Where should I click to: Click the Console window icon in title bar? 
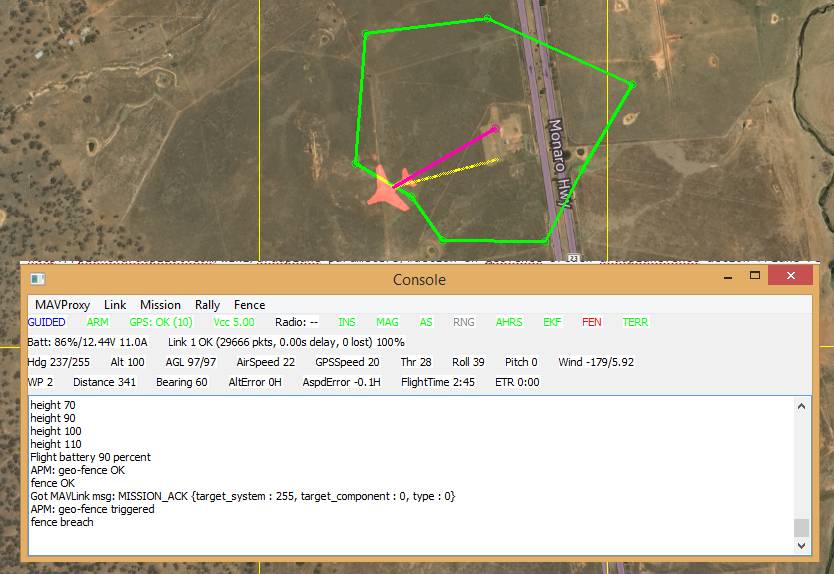37,279
